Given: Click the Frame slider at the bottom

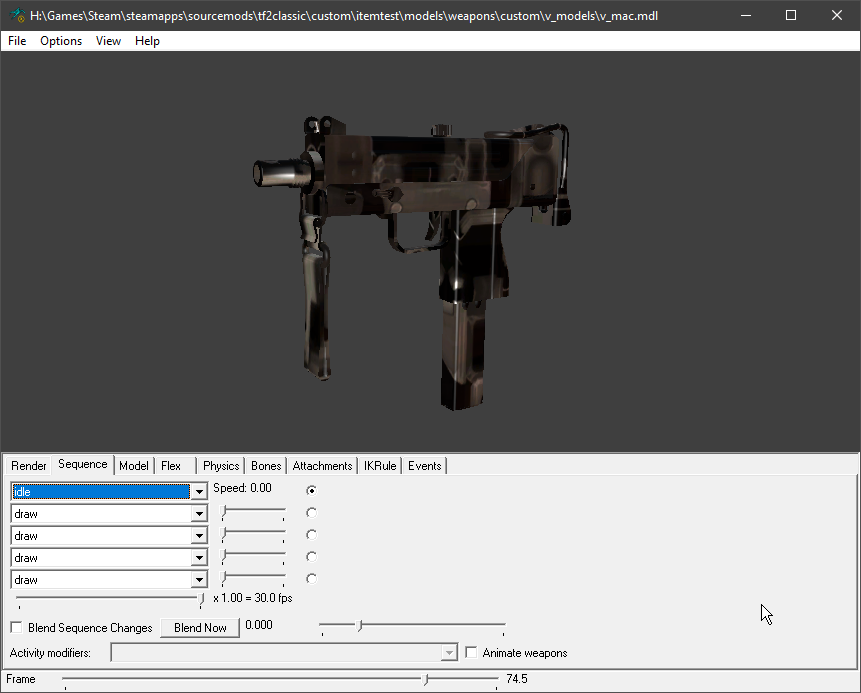Looking at the screenshot, I should click(x=281, y=681).
